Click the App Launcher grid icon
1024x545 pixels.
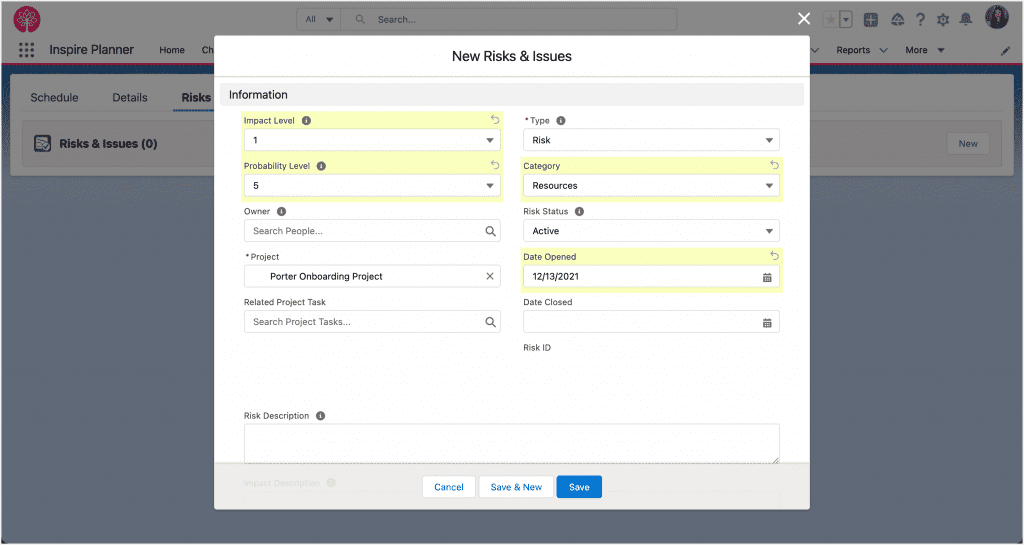tap(26, 50)
